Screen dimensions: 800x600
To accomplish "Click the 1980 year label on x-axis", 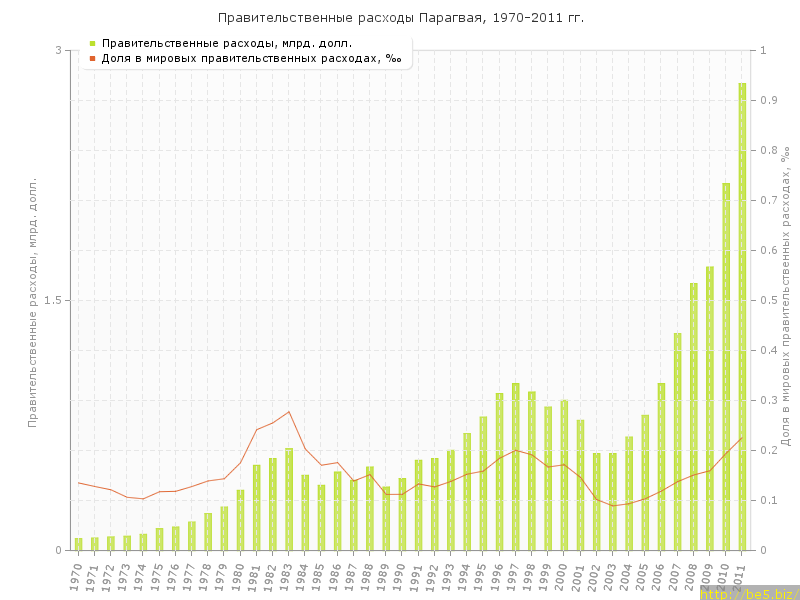I will pyautogui.click(x=238, y=577).
